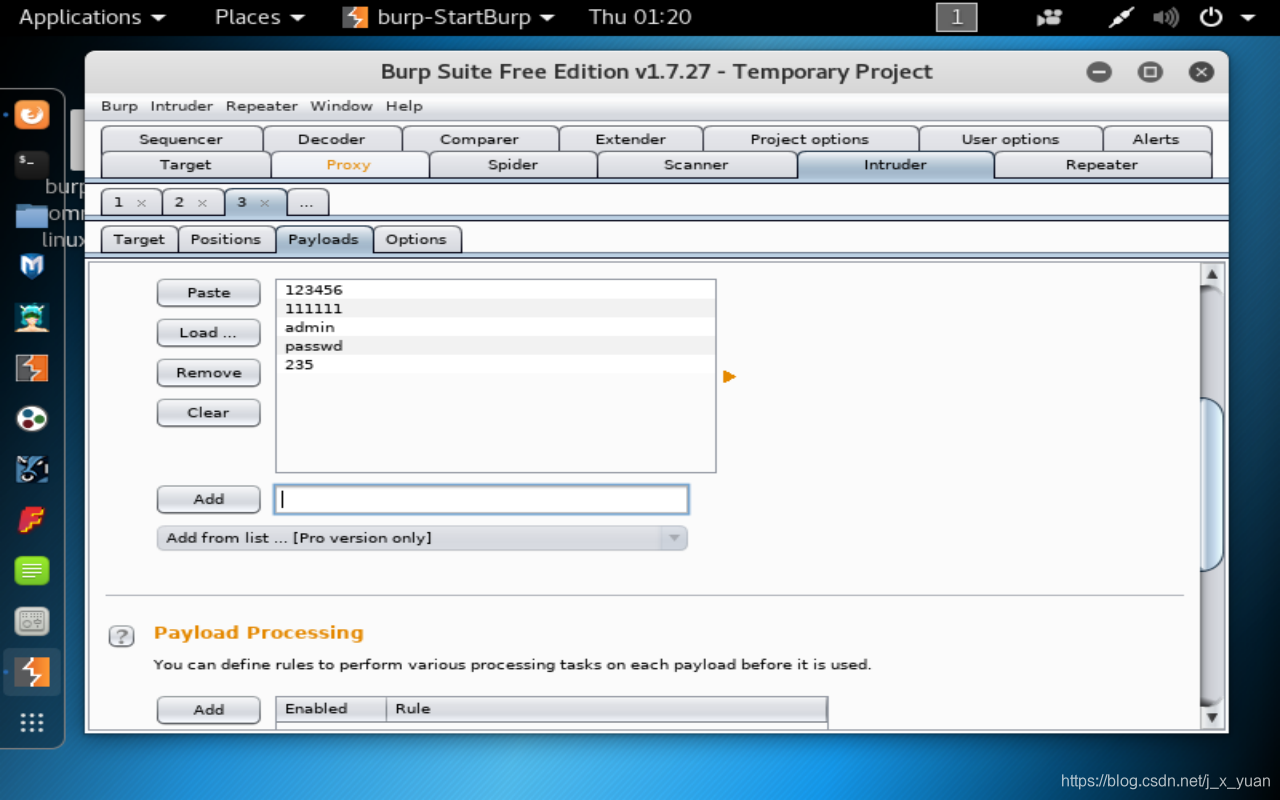This screenshot has height=800, width=1280.
Task: Open the power system menu icon
Action: 1211,17
